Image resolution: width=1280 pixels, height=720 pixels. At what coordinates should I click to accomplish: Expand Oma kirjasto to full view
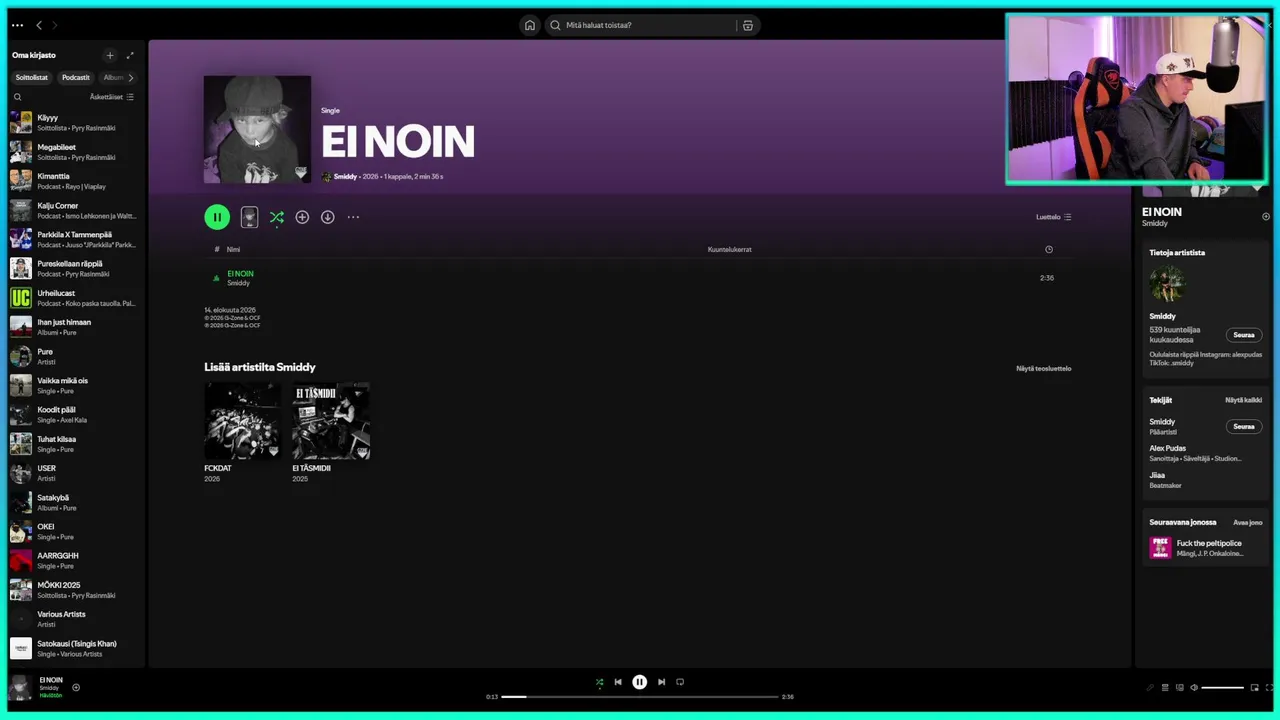pyautogui.click(x=130, y=55)
